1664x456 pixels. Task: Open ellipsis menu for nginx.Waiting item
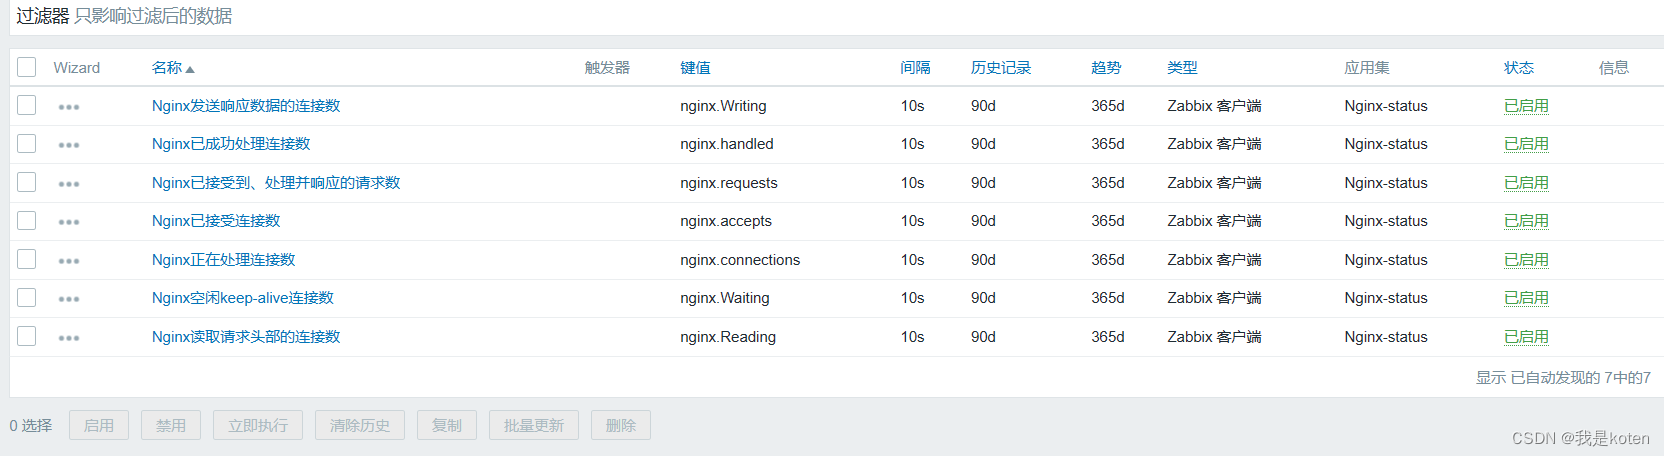tap(68, 299)
